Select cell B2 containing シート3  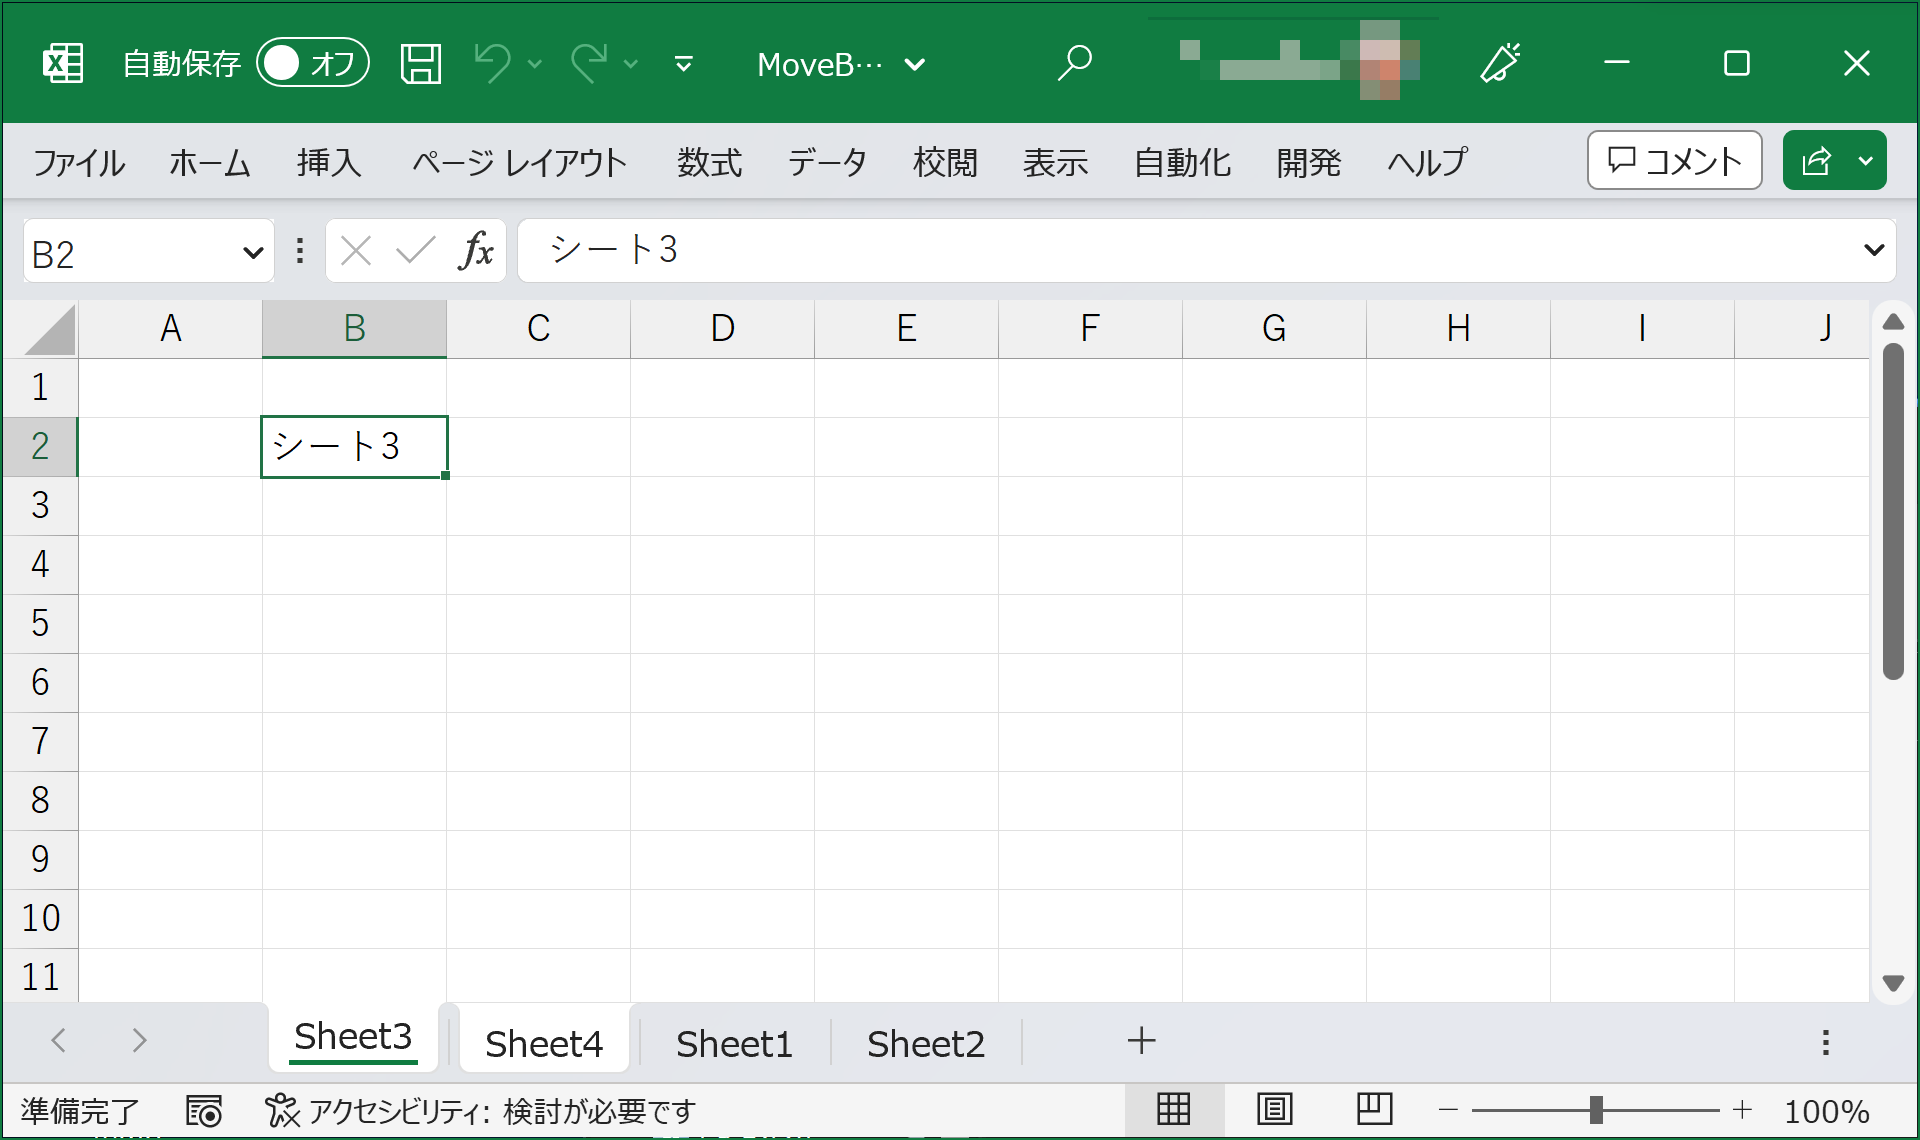tap(354, 446)
